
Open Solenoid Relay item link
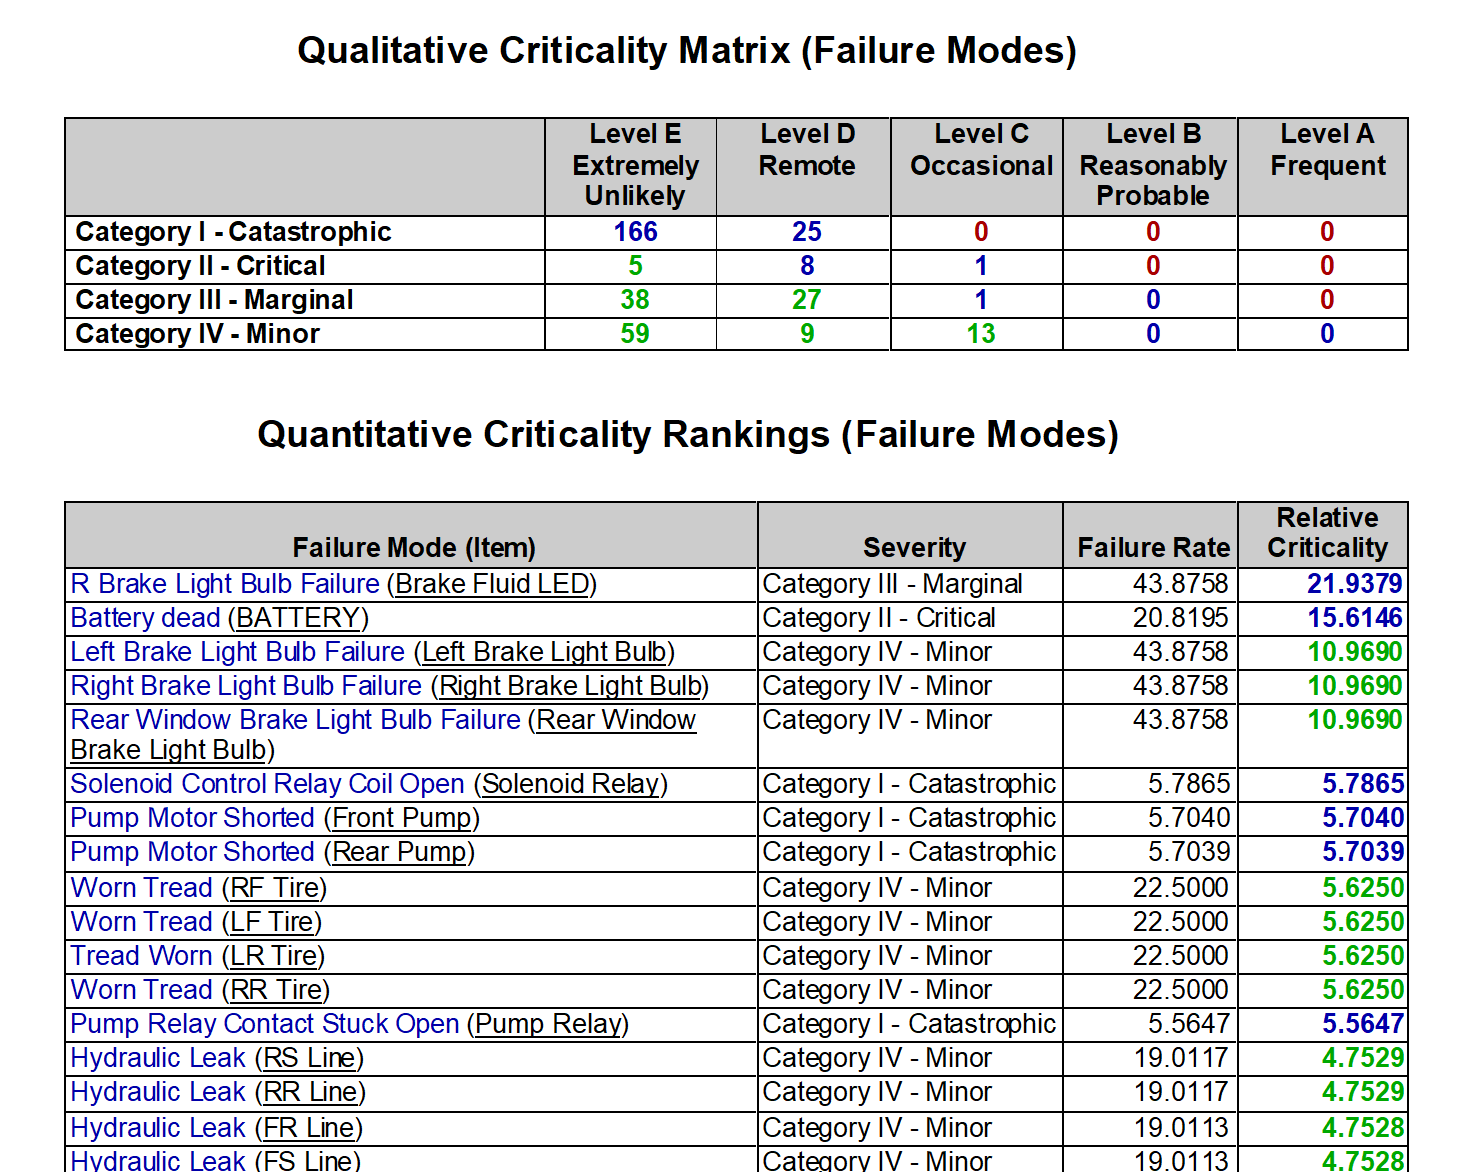pos(571,784)
